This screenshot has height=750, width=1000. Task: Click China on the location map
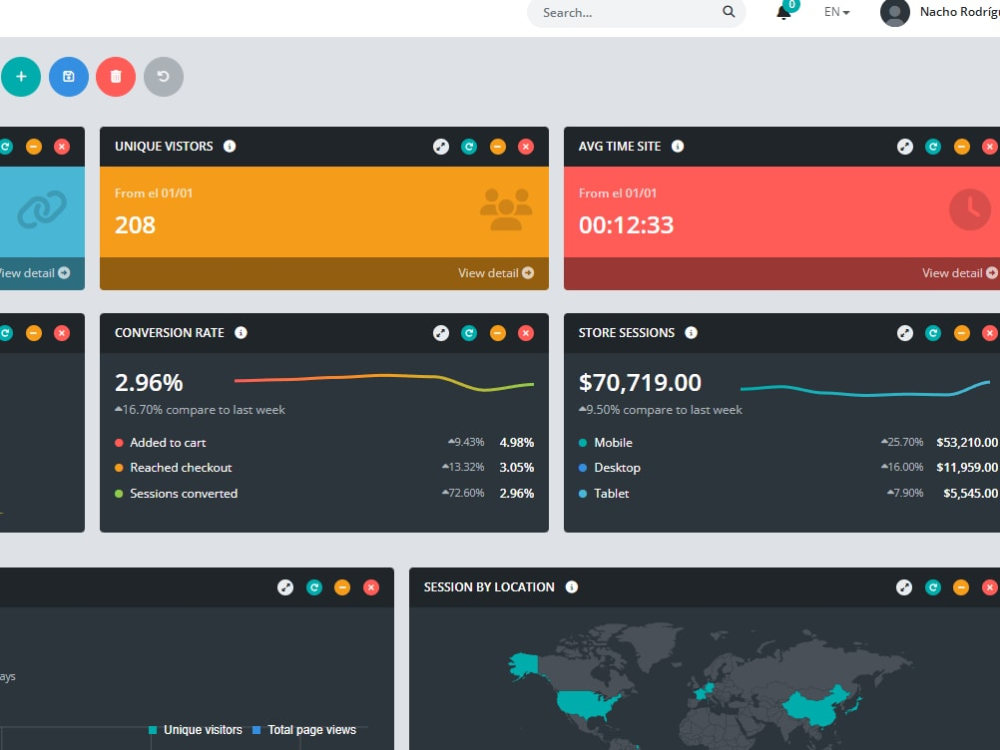pos(813,707)
